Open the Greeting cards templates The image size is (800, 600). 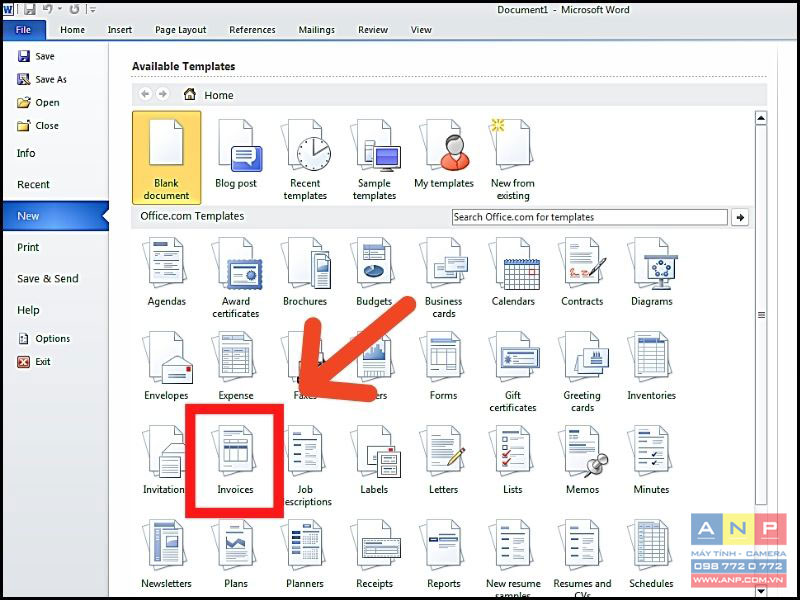582,372
